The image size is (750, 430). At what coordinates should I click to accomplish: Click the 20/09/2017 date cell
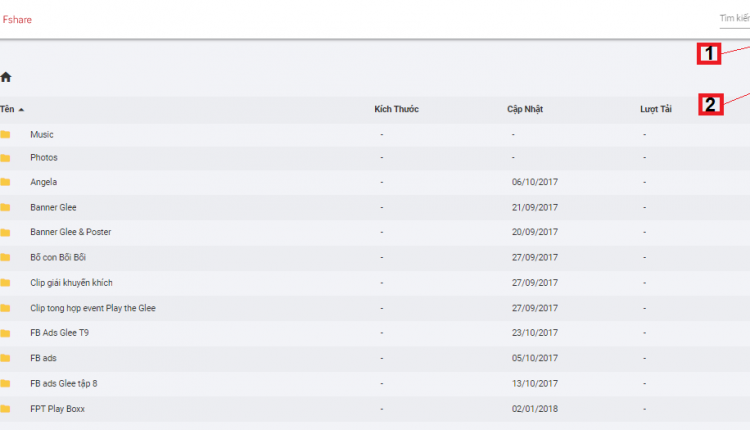(535, 232)
